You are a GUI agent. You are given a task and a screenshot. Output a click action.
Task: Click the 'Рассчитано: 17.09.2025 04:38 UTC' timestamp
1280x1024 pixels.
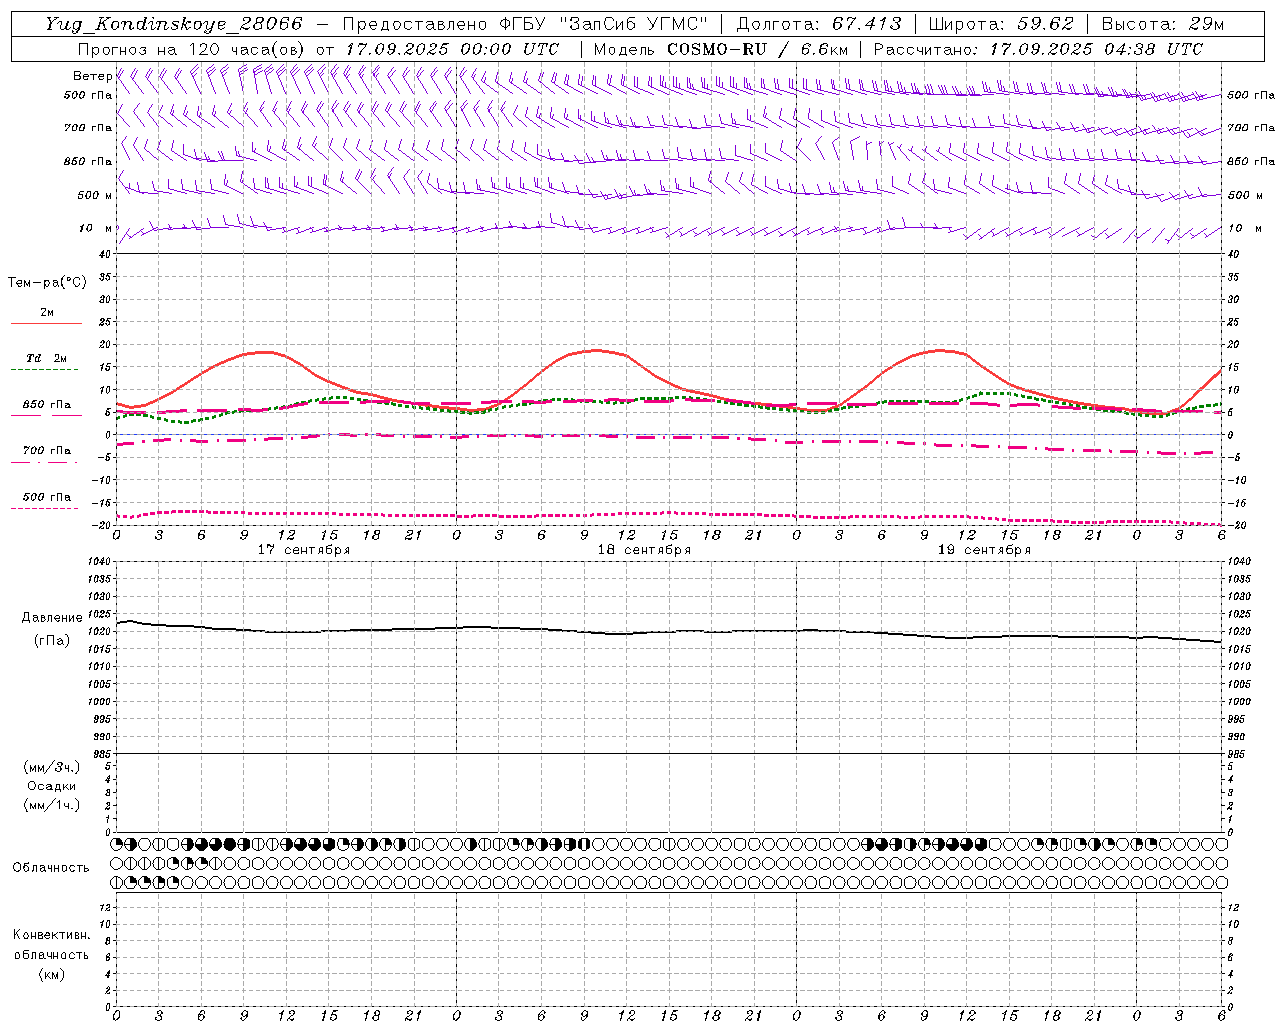pyautogui.click(x=1038, y=49)
